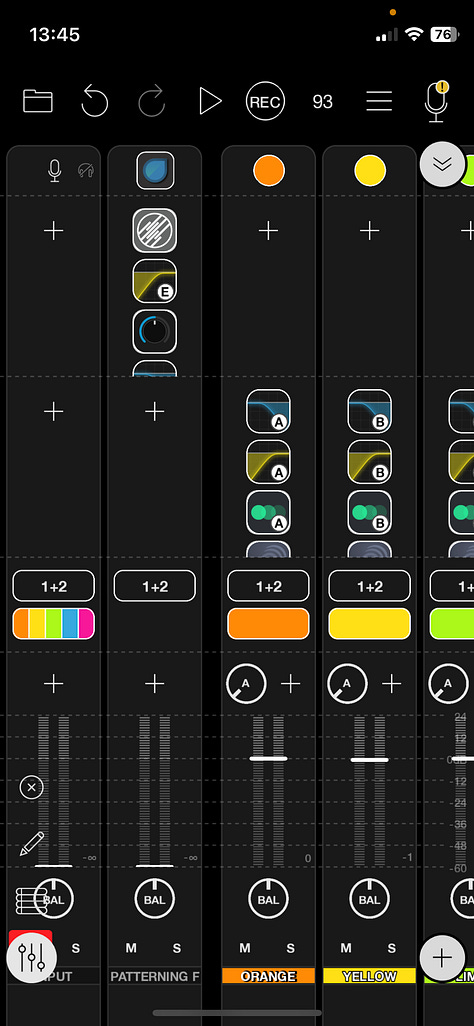The image size is (474, 1026).
Task: Tap the circled X close icon
Action: click(x=31, y=787)
